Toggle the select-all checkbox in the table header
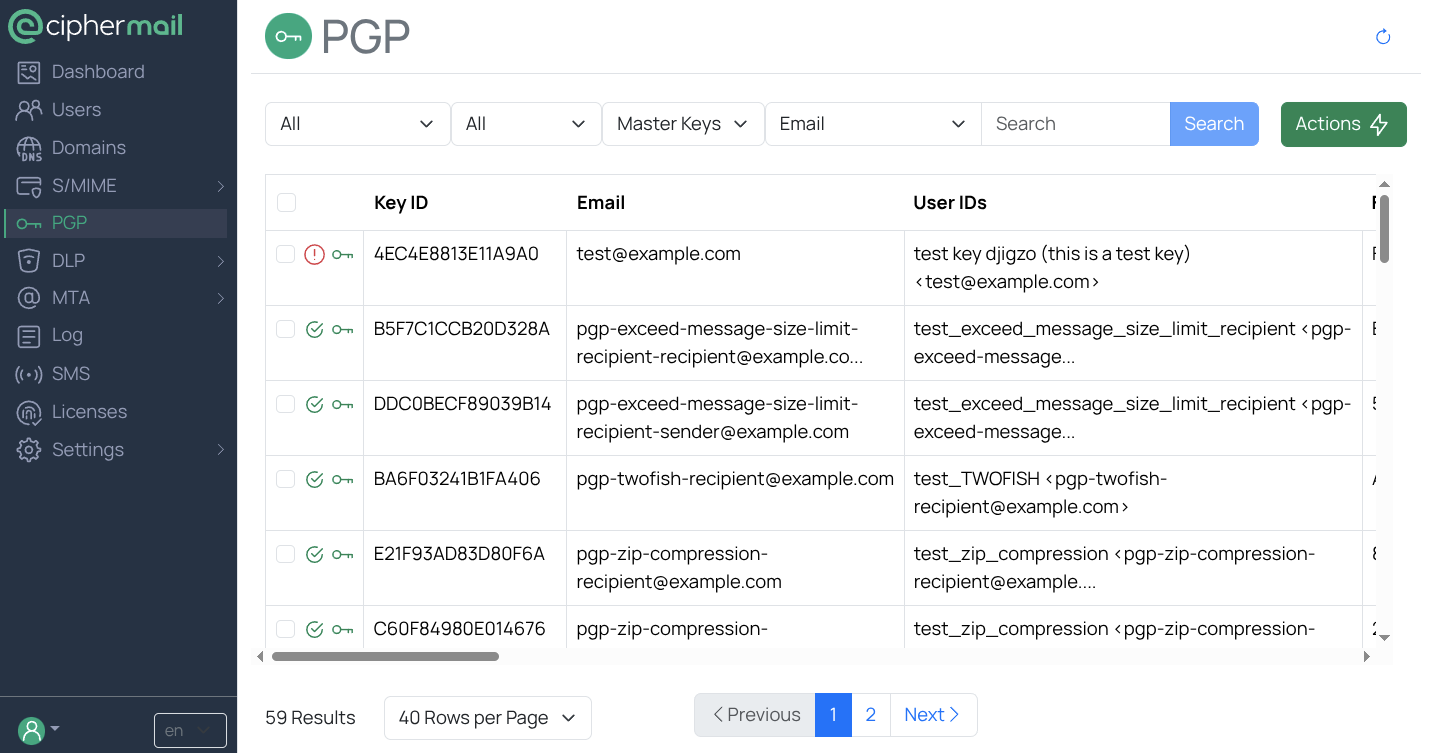Viewport: 1434px width, 753px height. (x=286, y=203)
